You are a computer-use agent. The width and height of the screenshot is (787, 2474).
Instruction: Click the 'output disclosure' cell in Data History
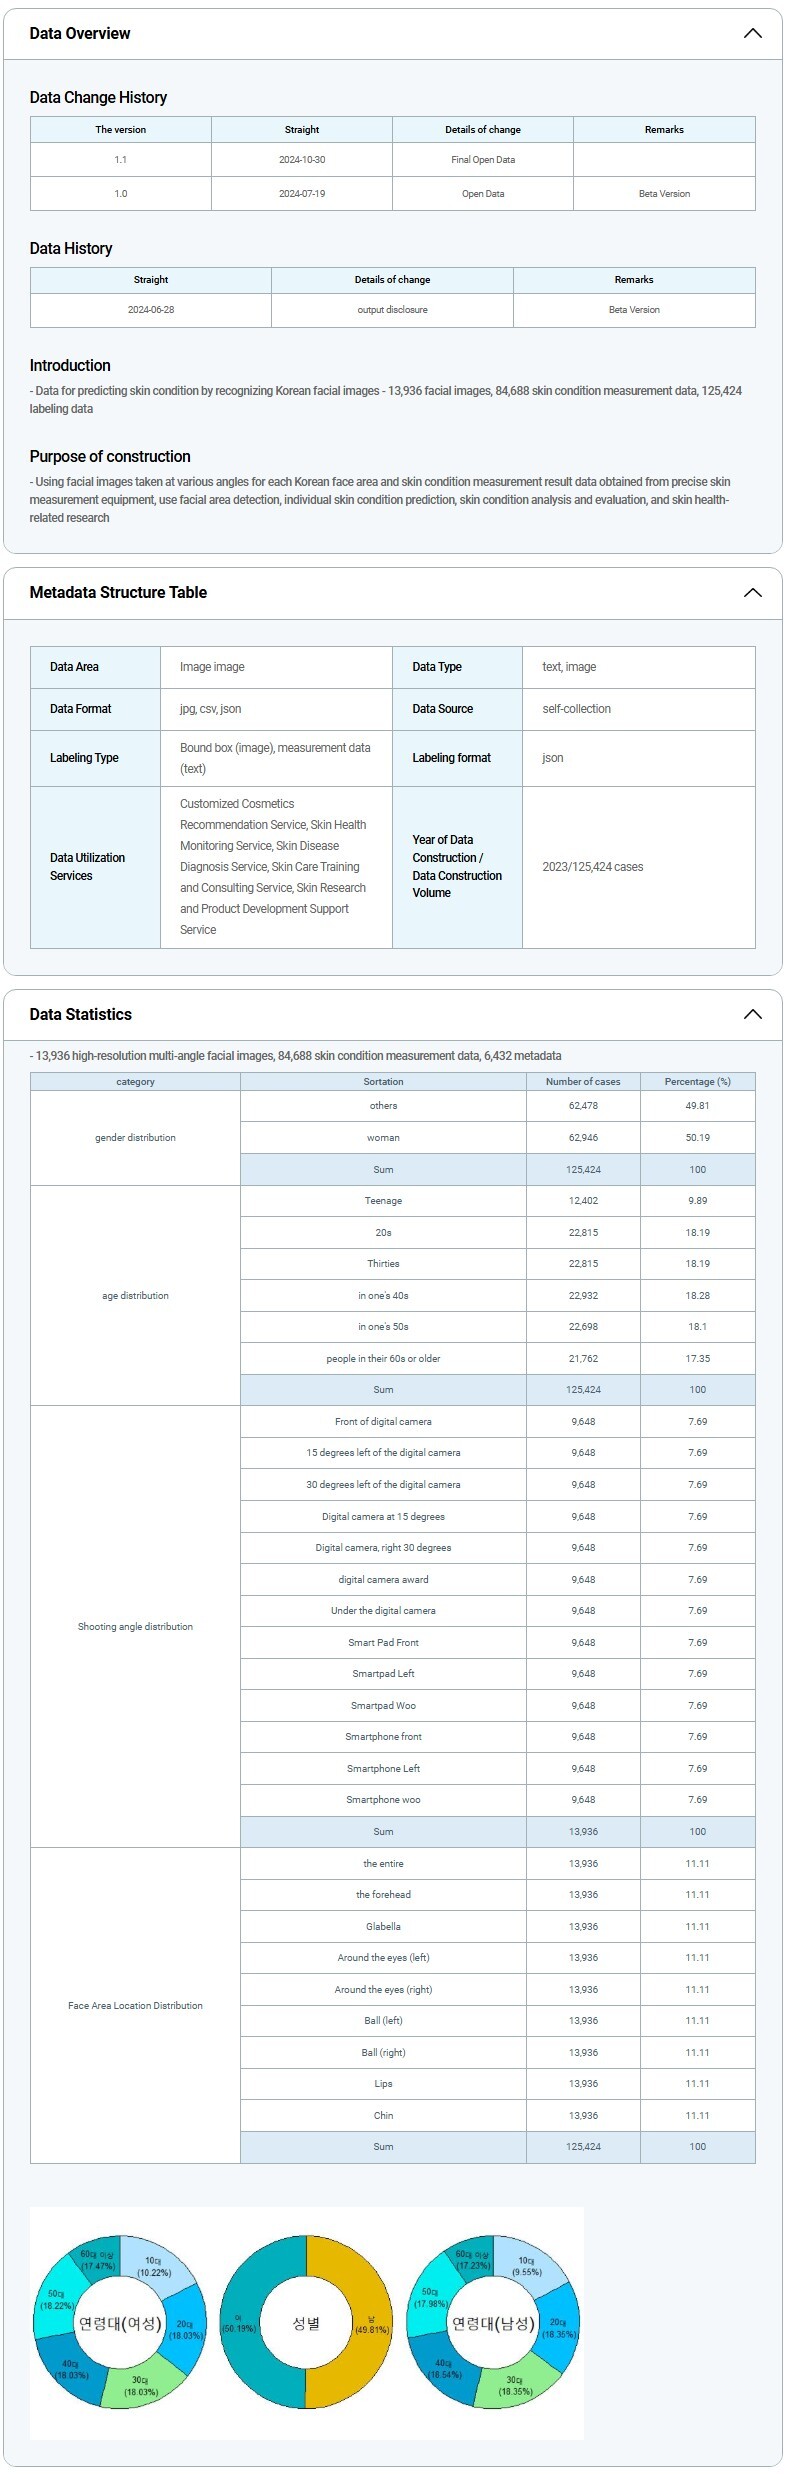[392, 310]
